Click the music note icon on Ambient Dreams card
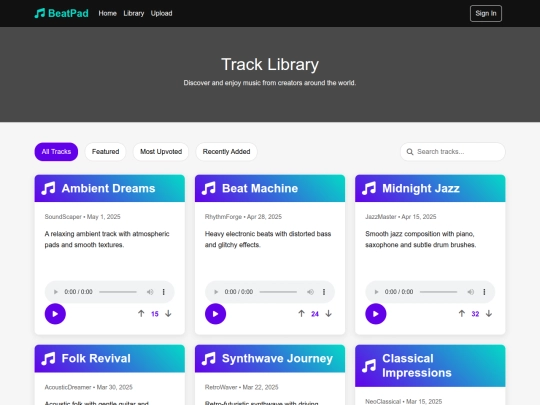Image resolution: width=540 pixels, height=405 pixels. [x=48, y=188]
